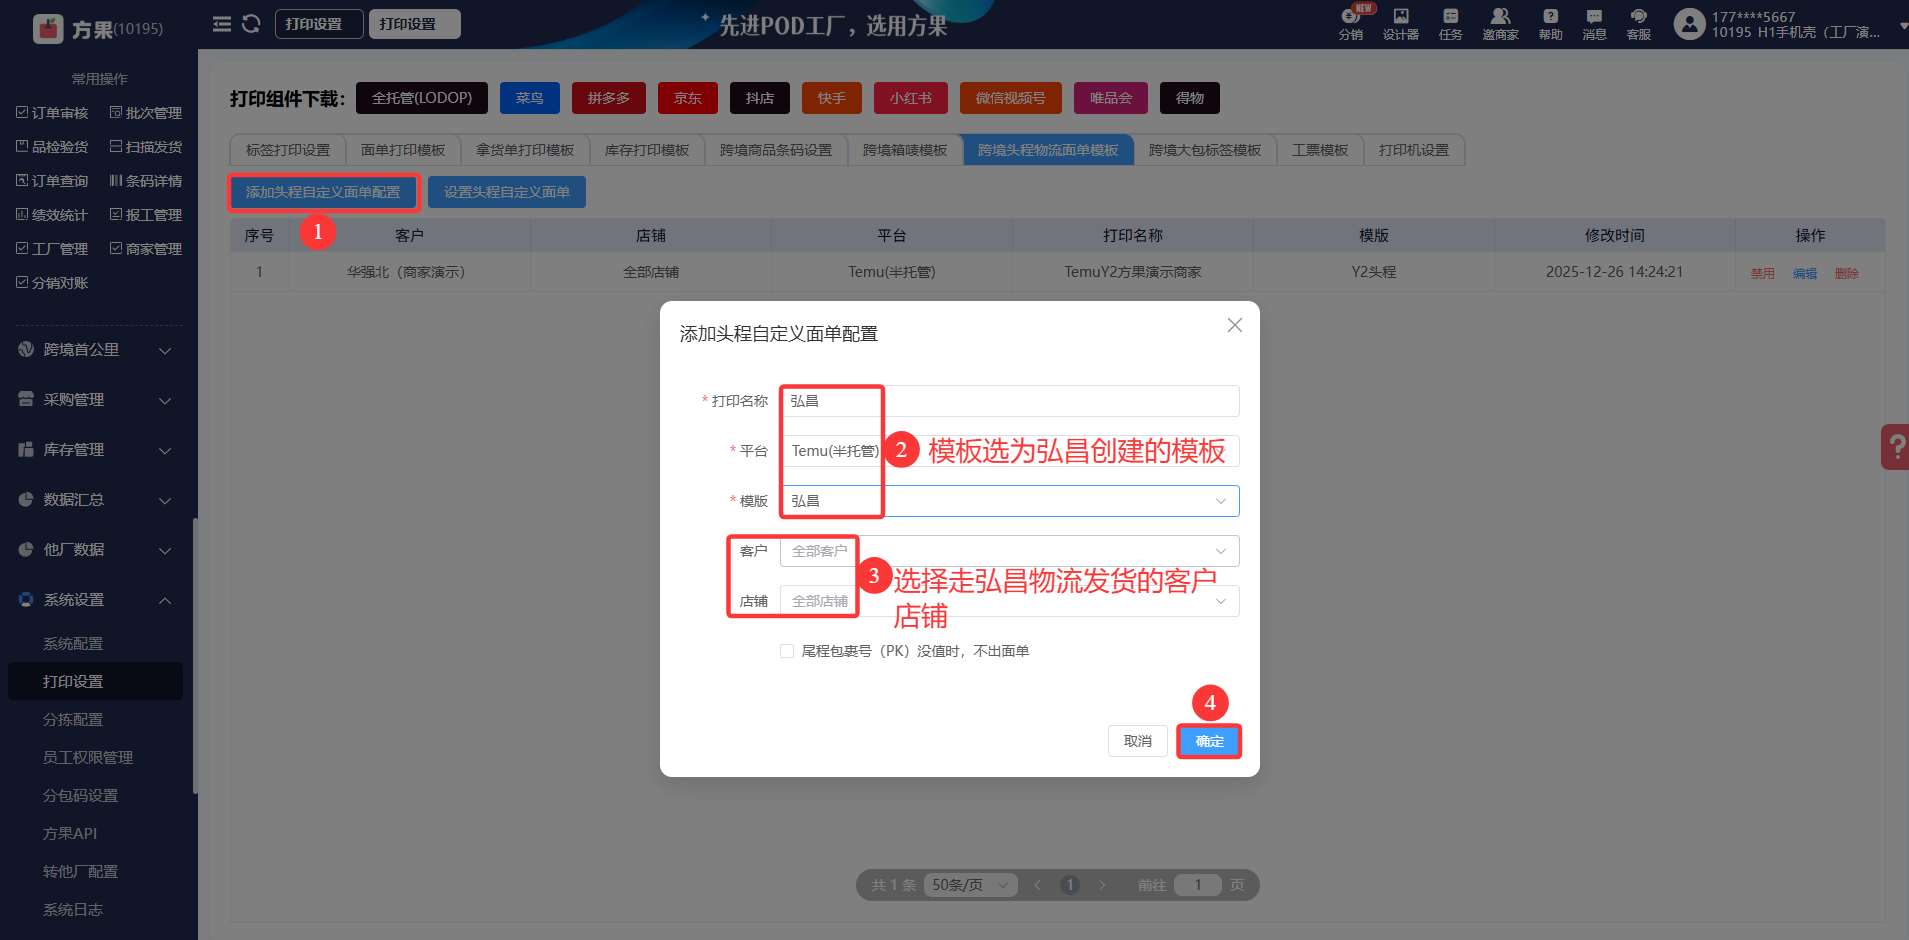Image resolution: width=1909 pixels, height=940 pixels.
Task: Open the 客户 dropdown in the dialog
Action: tap(1010, 551)
